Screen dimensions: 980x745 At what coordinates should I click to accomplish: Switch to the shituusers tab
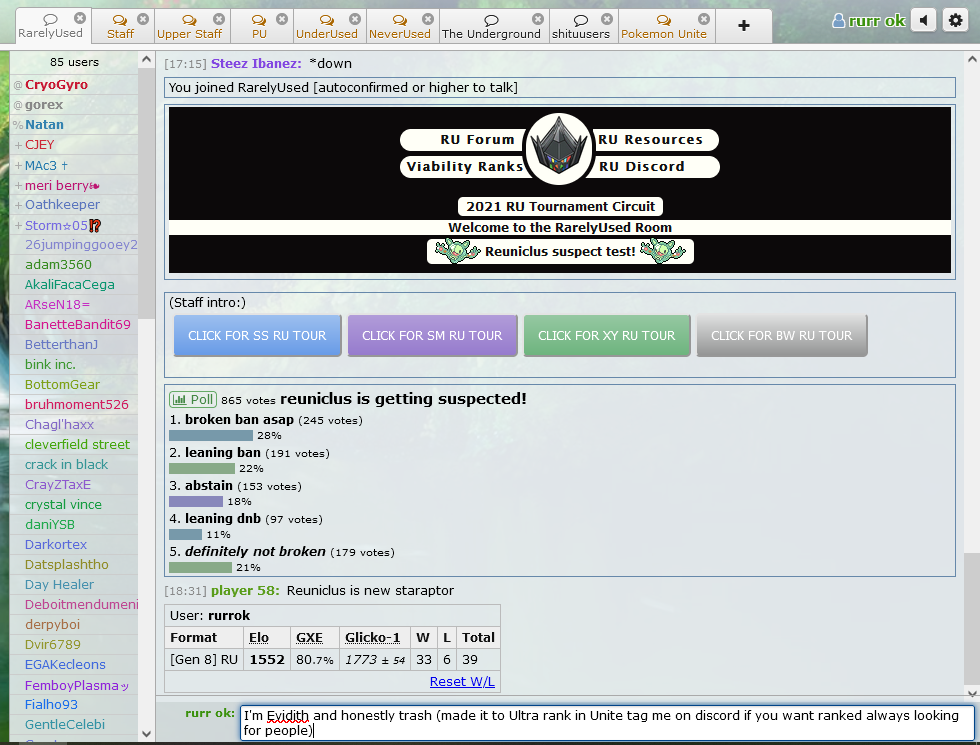coord(581,27)
